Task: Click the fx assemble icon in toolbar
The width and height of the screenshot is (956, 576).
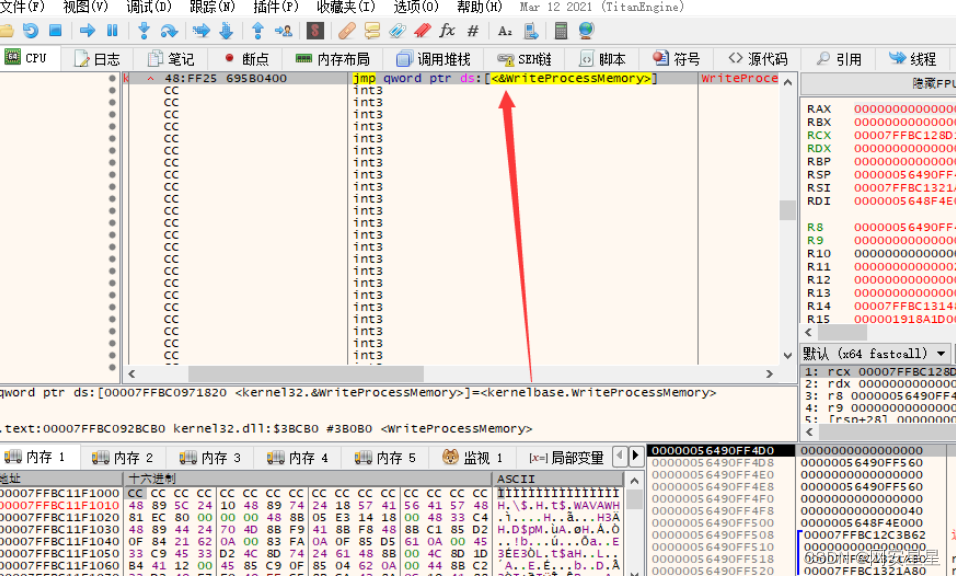Action: click(x=446, y=33)
